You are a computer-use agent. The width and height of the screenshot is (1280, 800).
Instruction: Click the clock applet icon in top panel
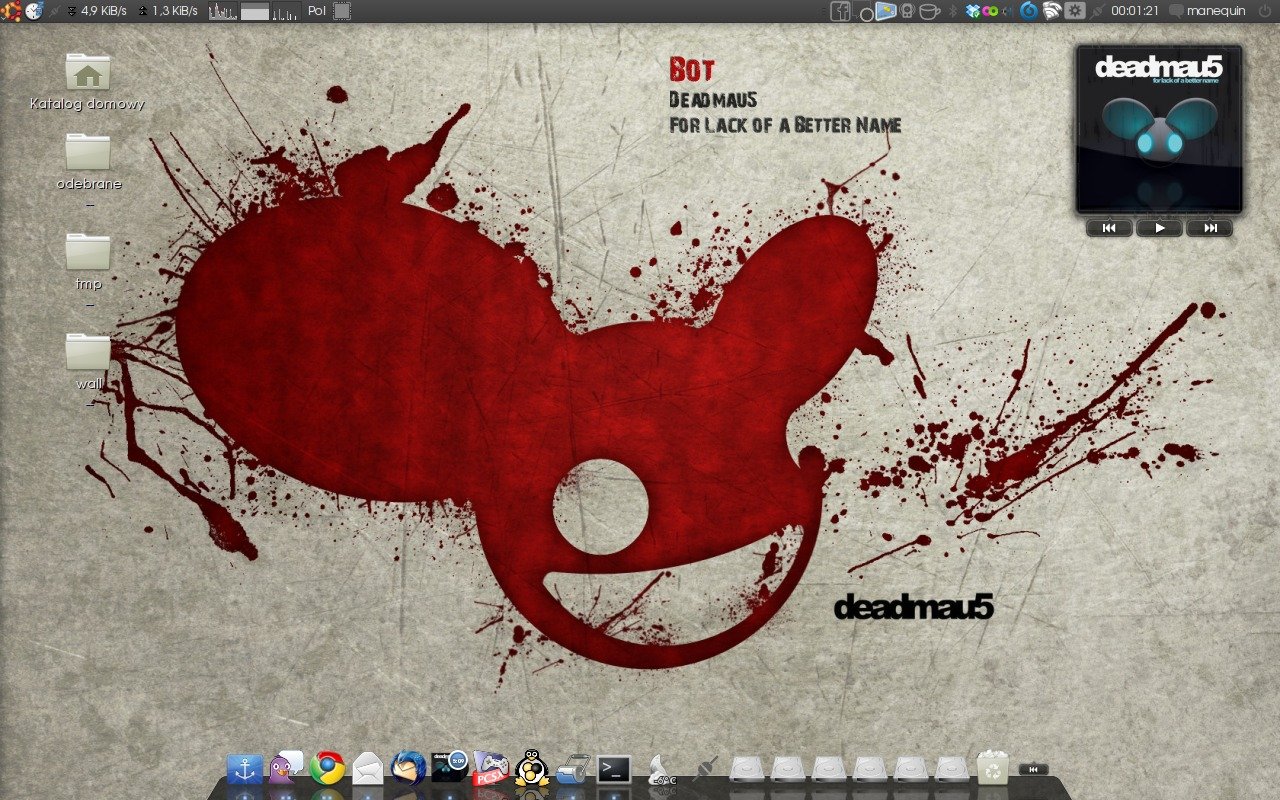pyautogui.click(x=34, y=11)
